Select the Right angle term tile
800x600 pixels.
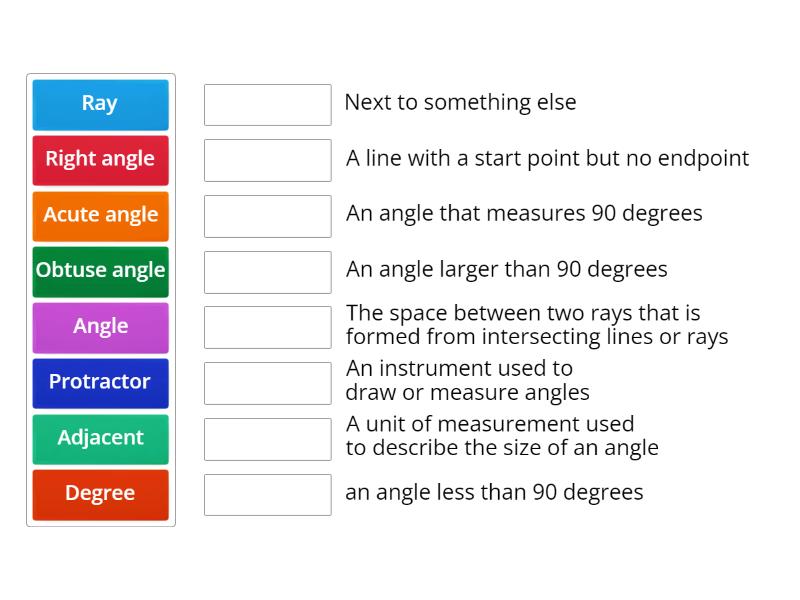[x=100, y=160]
